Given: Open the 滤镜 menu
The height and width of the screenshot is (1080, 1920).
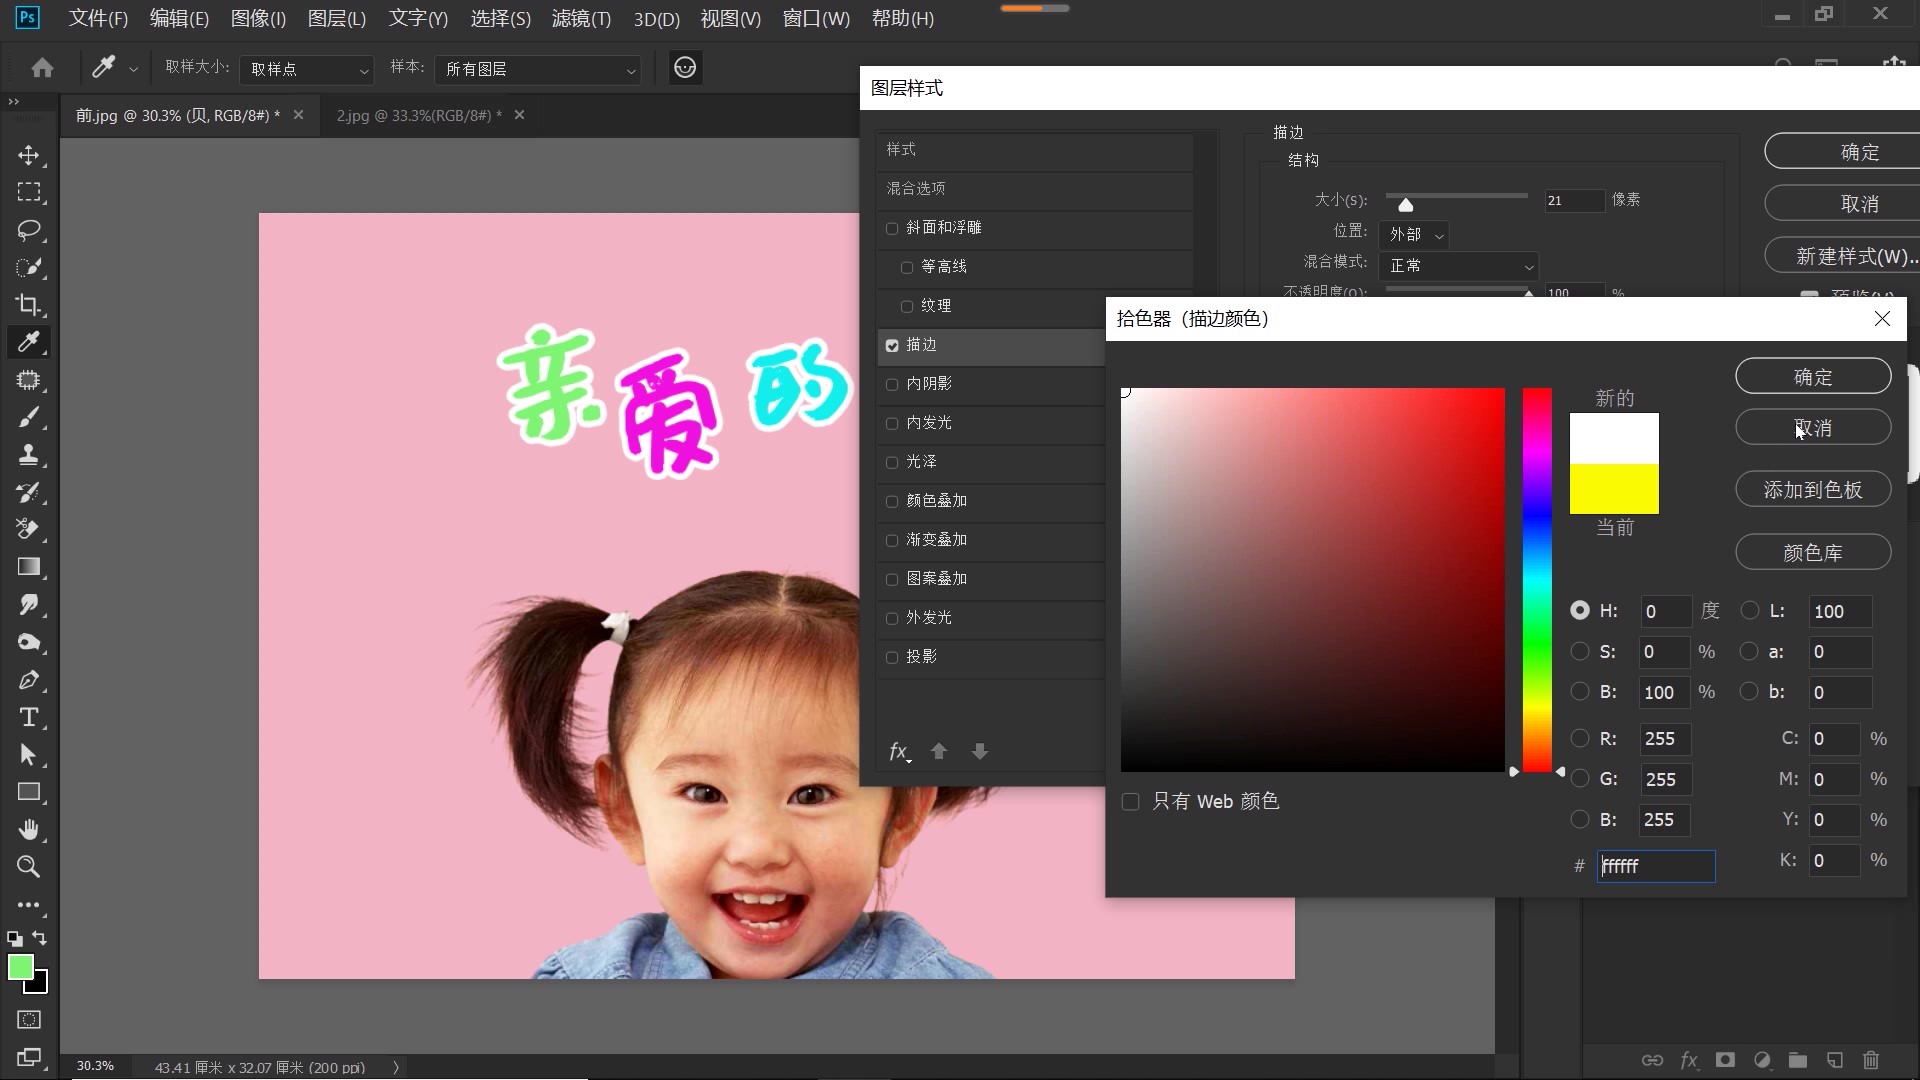Looking at the screenshot, I should (x=580, y=18).
